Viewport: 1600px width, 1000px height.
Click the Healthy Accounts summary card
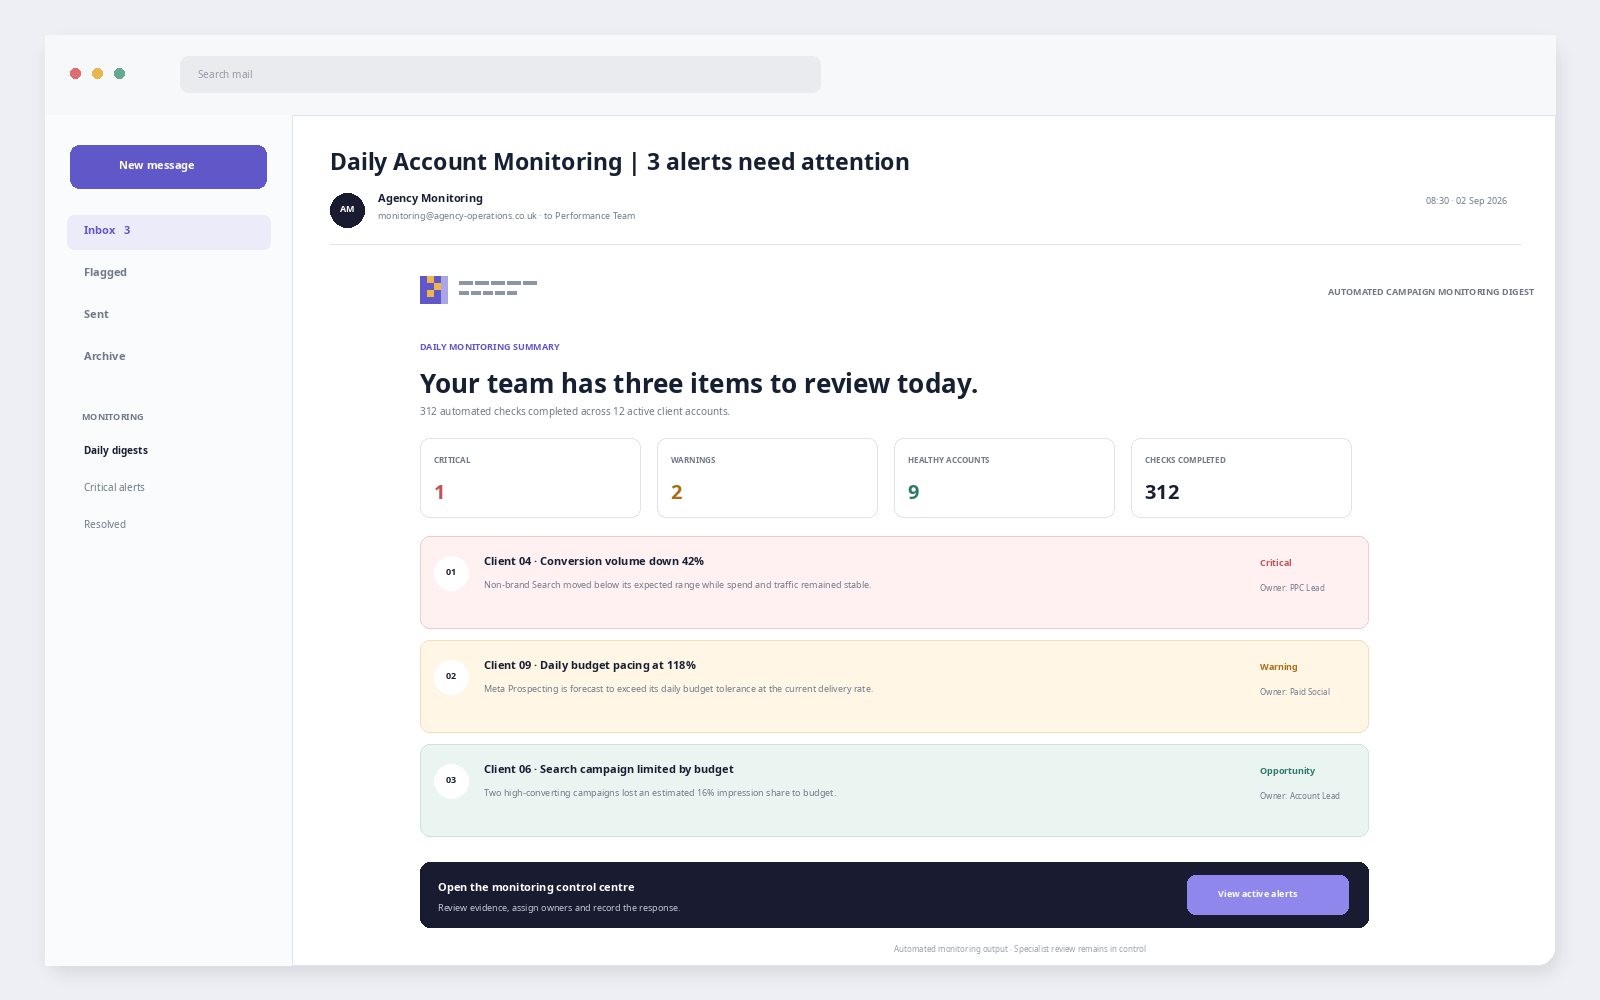(x=1004, y=478)
